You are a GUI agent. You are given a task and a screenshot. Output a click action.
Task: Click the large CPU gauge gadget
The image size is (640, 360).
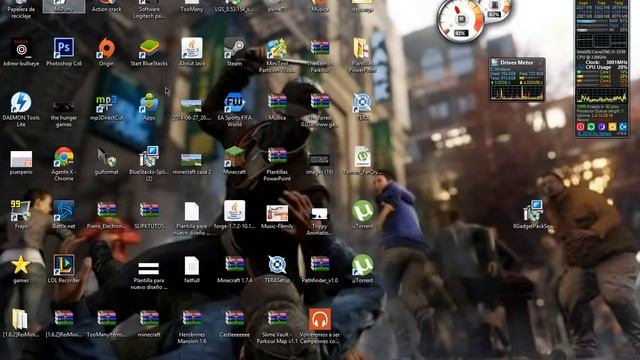click(460, 20)
